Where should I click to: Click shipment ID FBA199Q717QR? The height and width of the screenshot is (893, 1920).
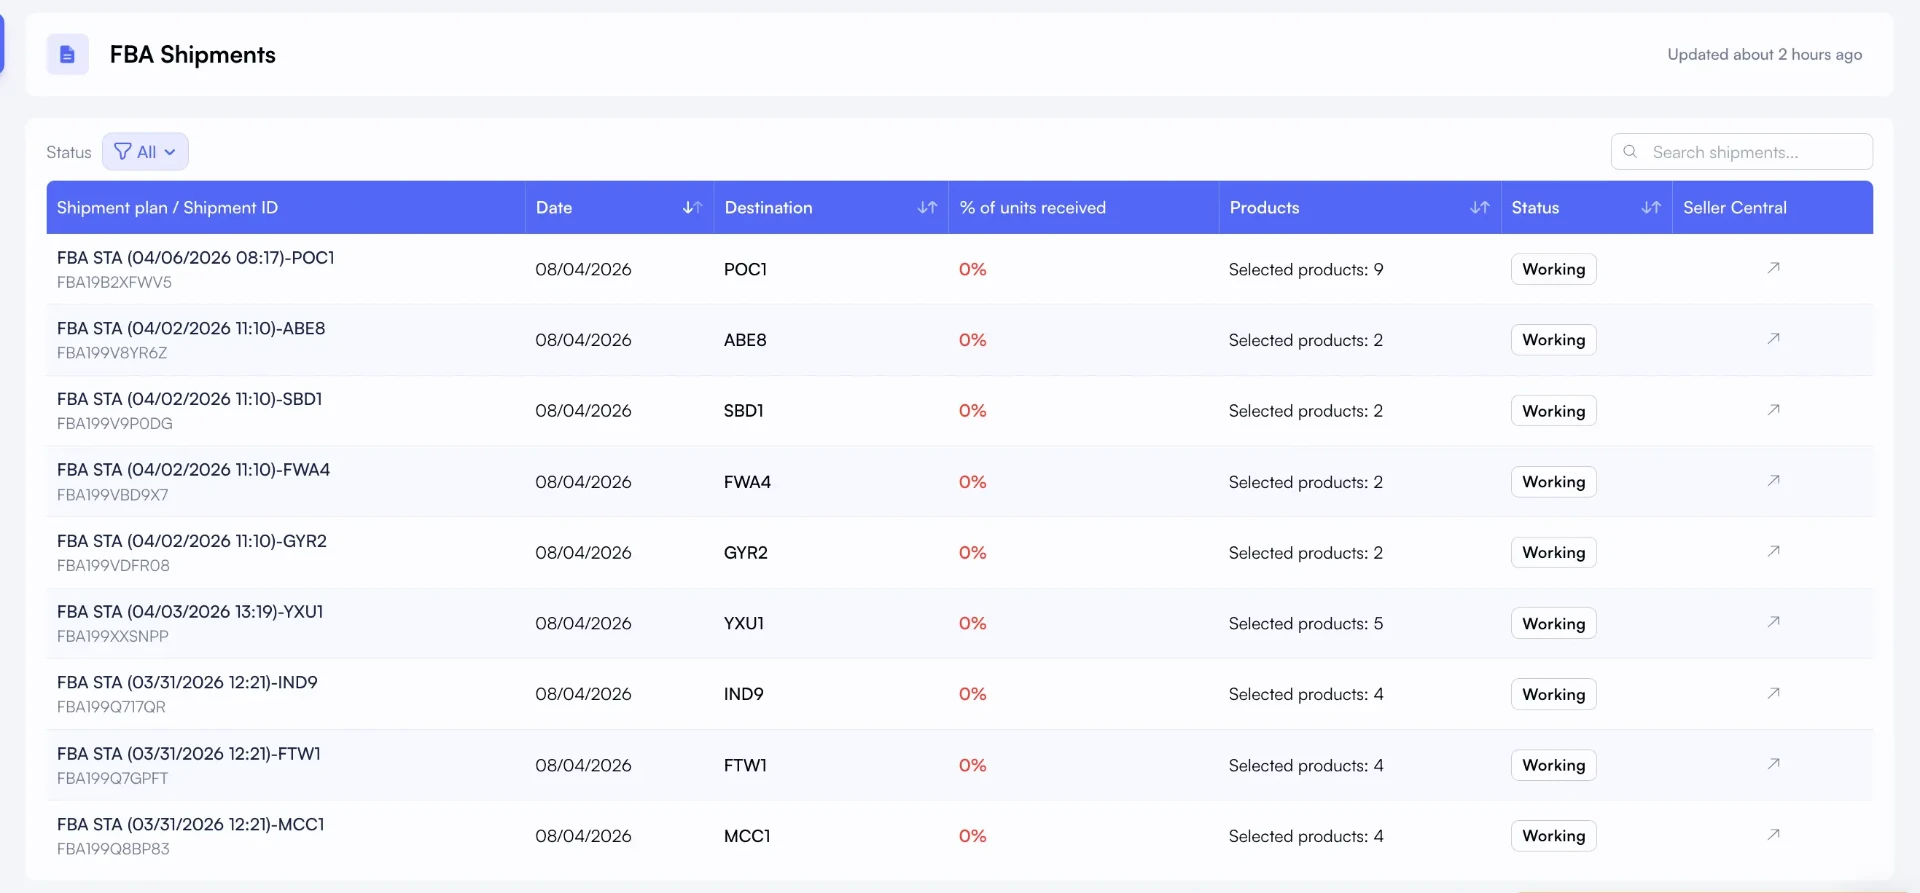click(x=111, y=707)
